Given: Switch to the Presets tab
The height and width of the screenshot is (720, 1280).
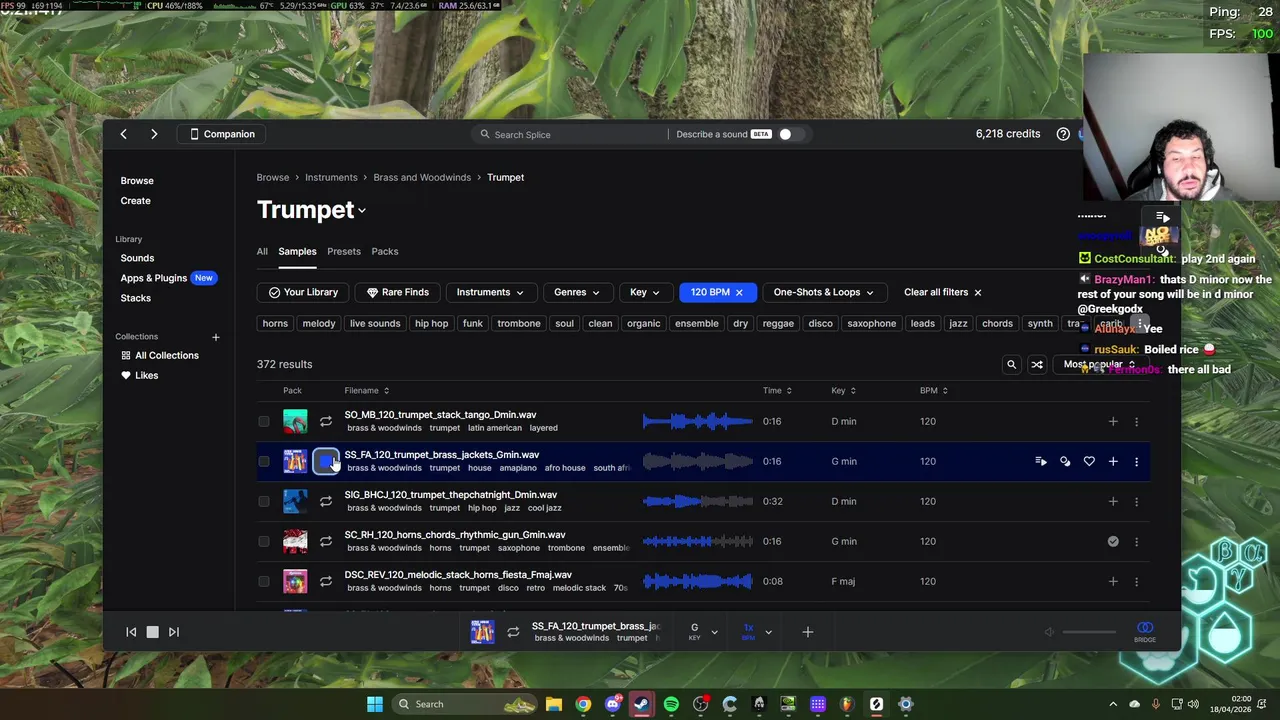Looking at the screenshot, I should tap(344, 252).
